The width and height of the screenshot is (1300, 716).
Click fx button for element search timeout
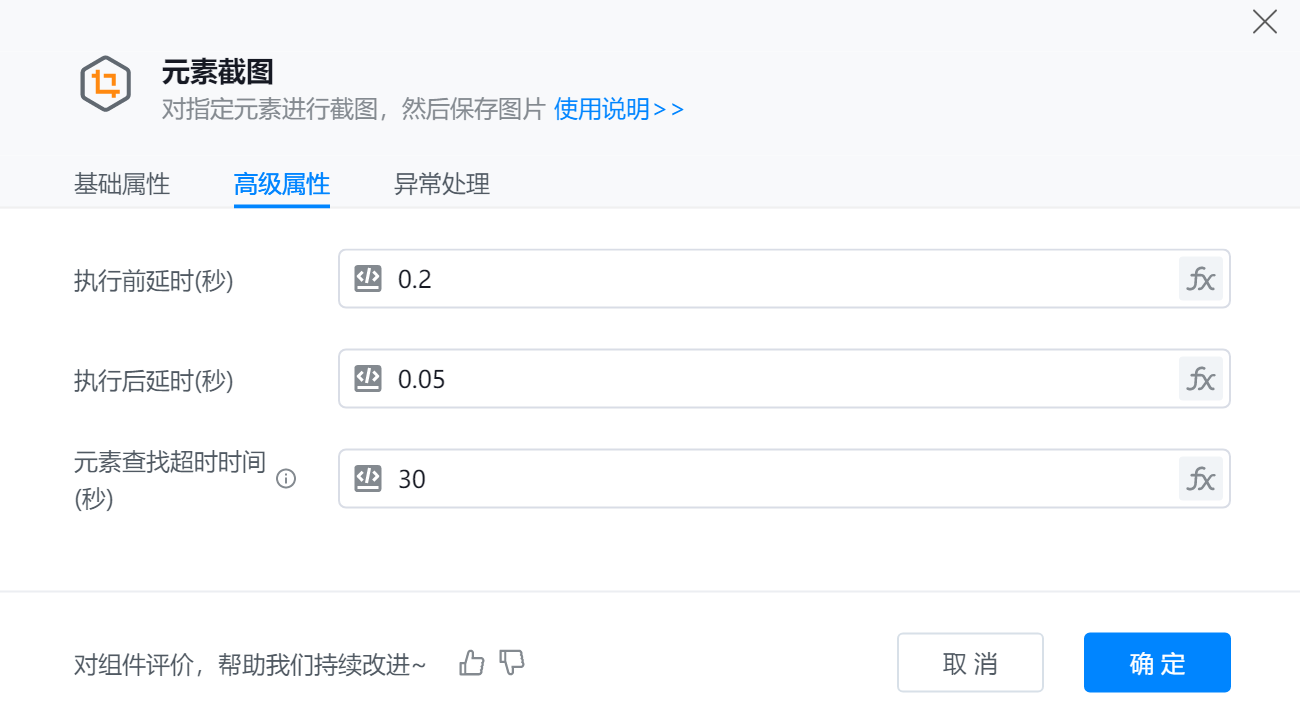1200,479
